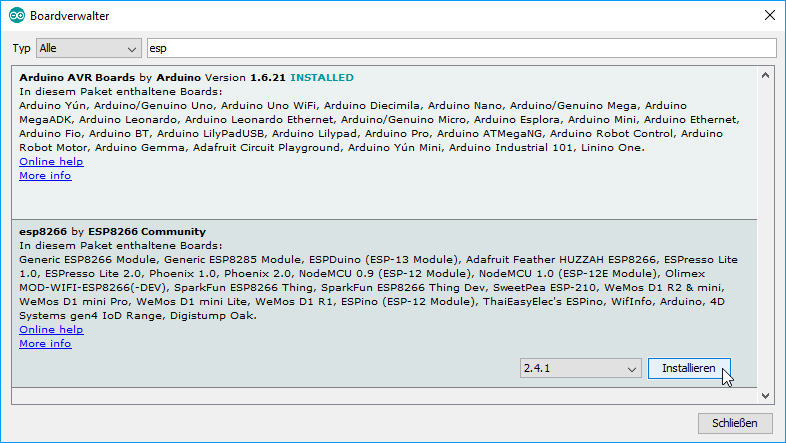The width and height of the screenshot is (786, 443).
Task: Open Online help for Arduino AVR Boards
Action: pos(51,161)
